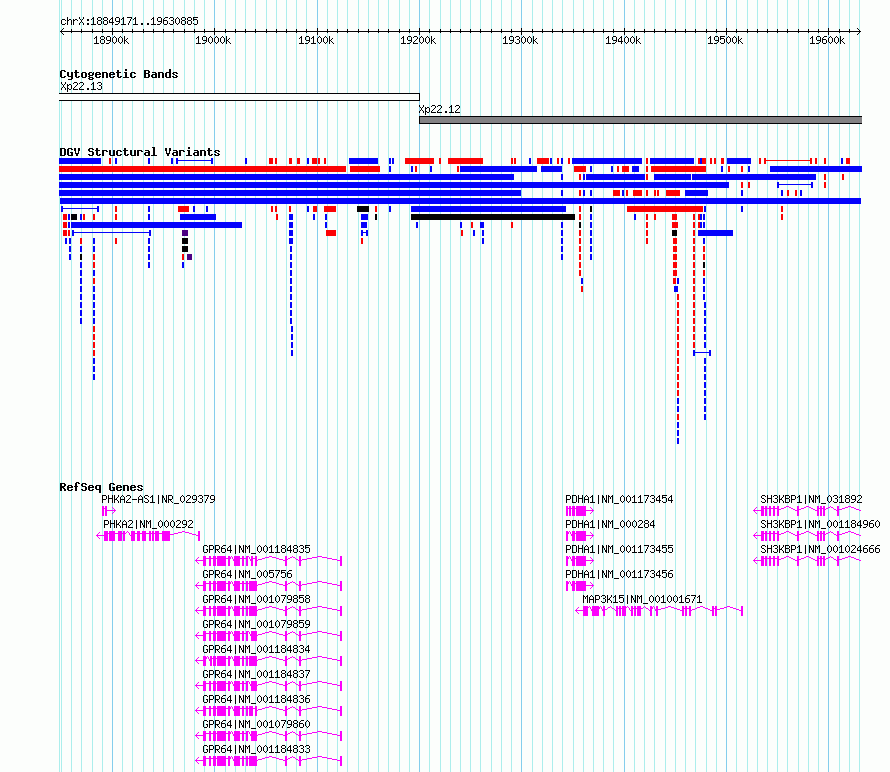
Task: Click the 19600k ruler tick label
Action: click(828, 40)
